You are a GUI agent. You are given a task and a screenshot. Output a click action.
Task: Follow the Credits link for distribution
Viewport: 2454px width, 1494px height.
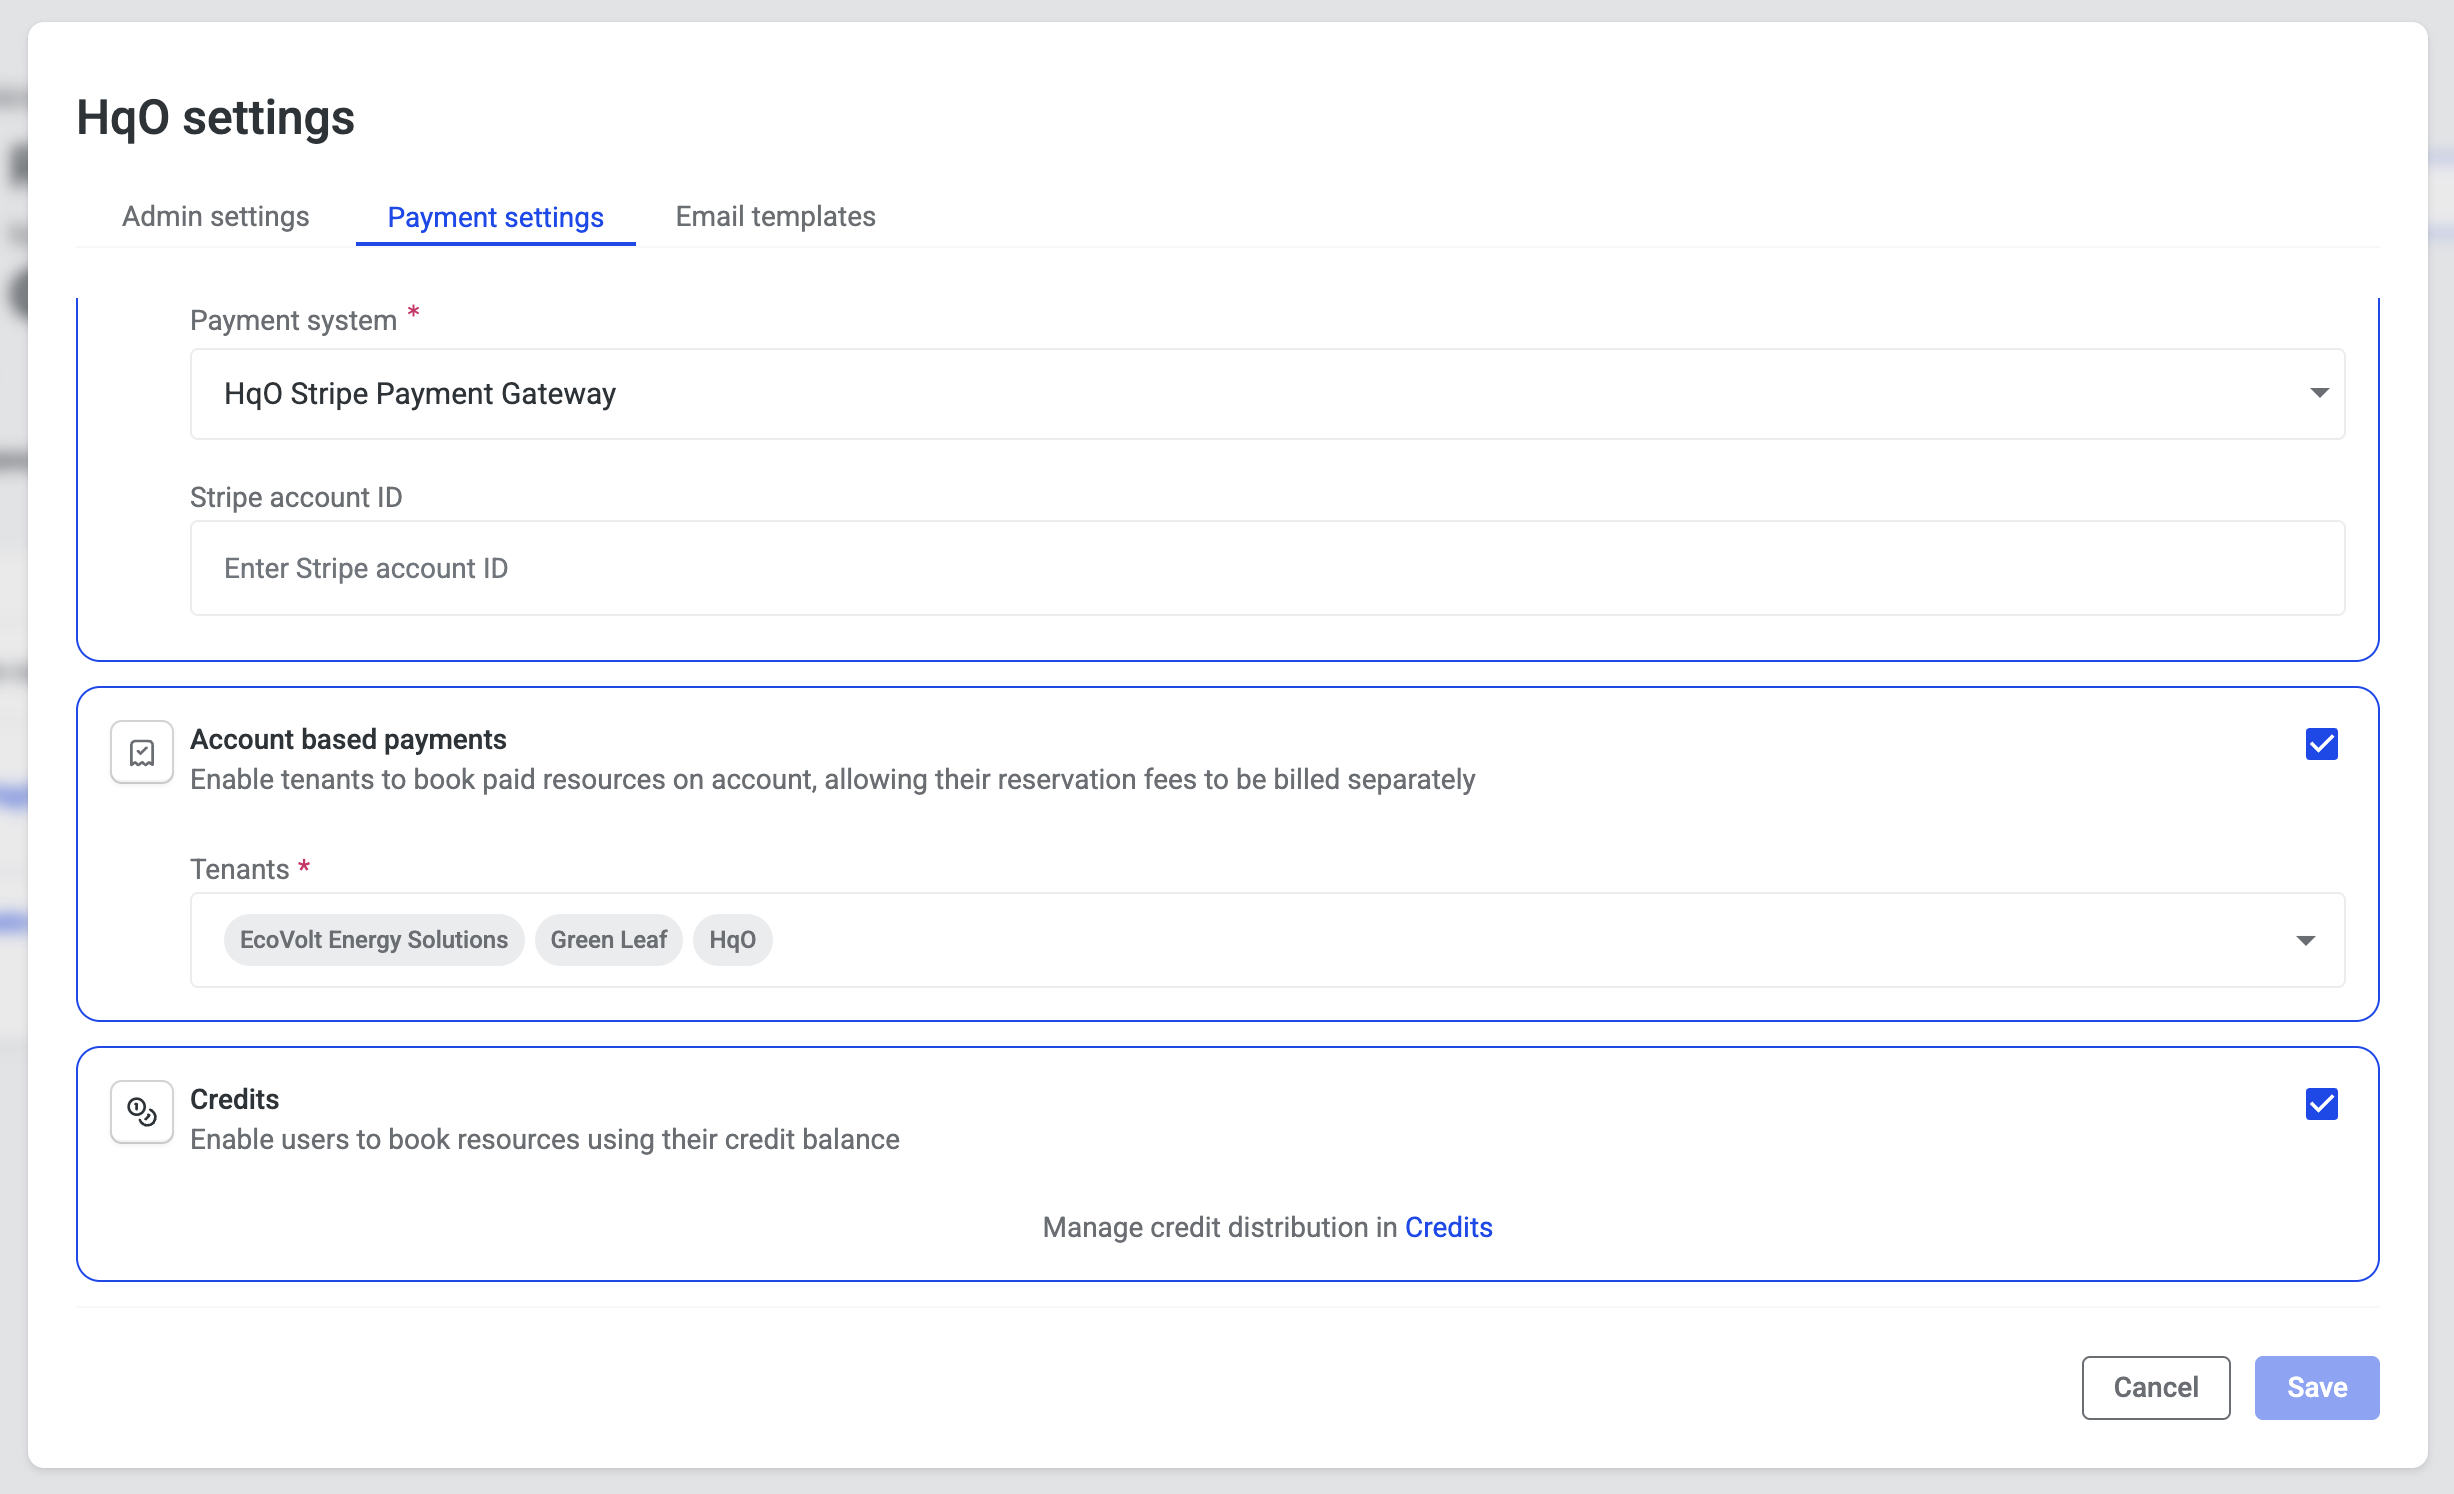point(1448,1227)
